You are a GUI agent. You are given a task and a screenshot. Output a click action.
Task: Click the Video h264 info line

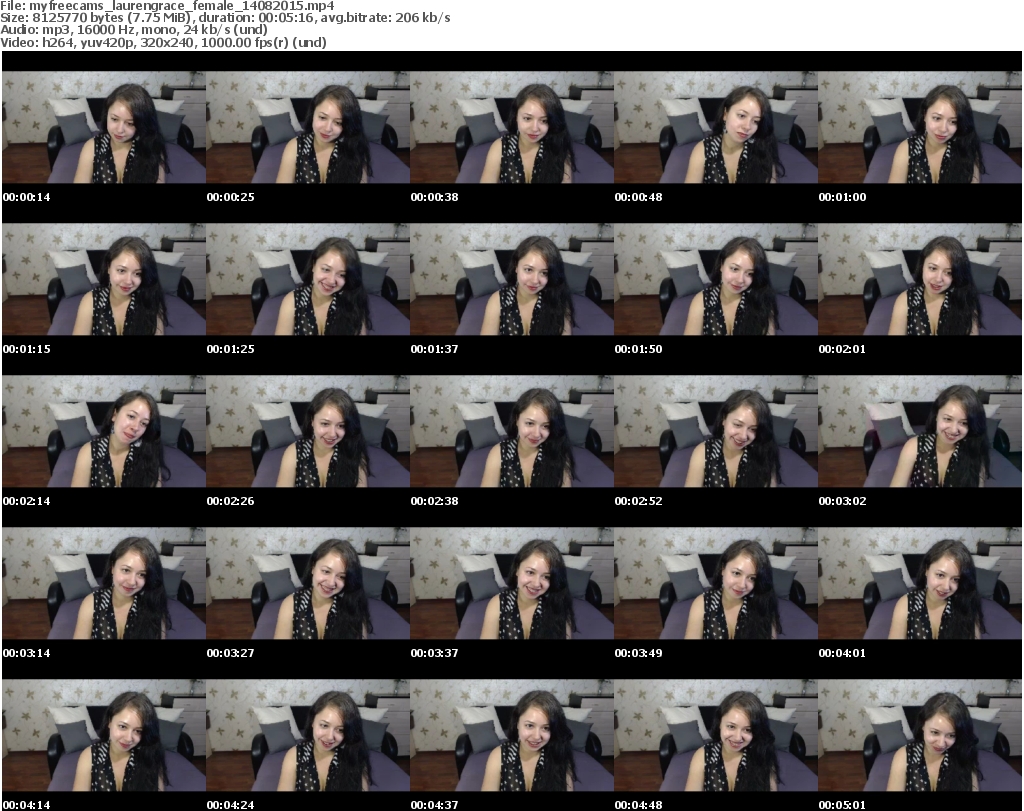163,42
